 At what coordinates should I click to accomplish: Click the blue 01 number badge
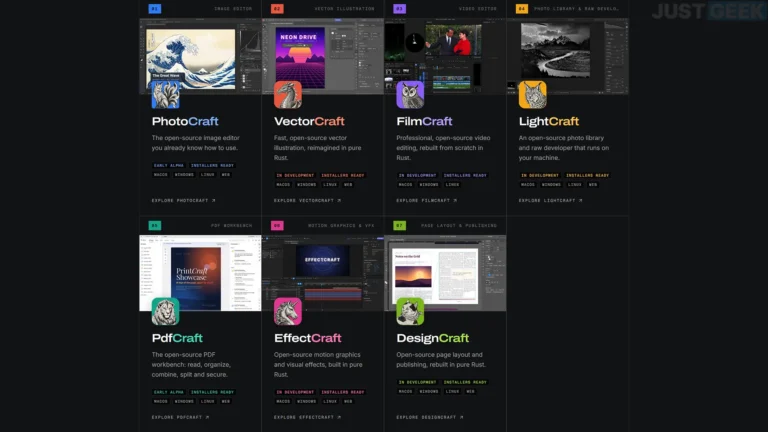tap(155, 9)
